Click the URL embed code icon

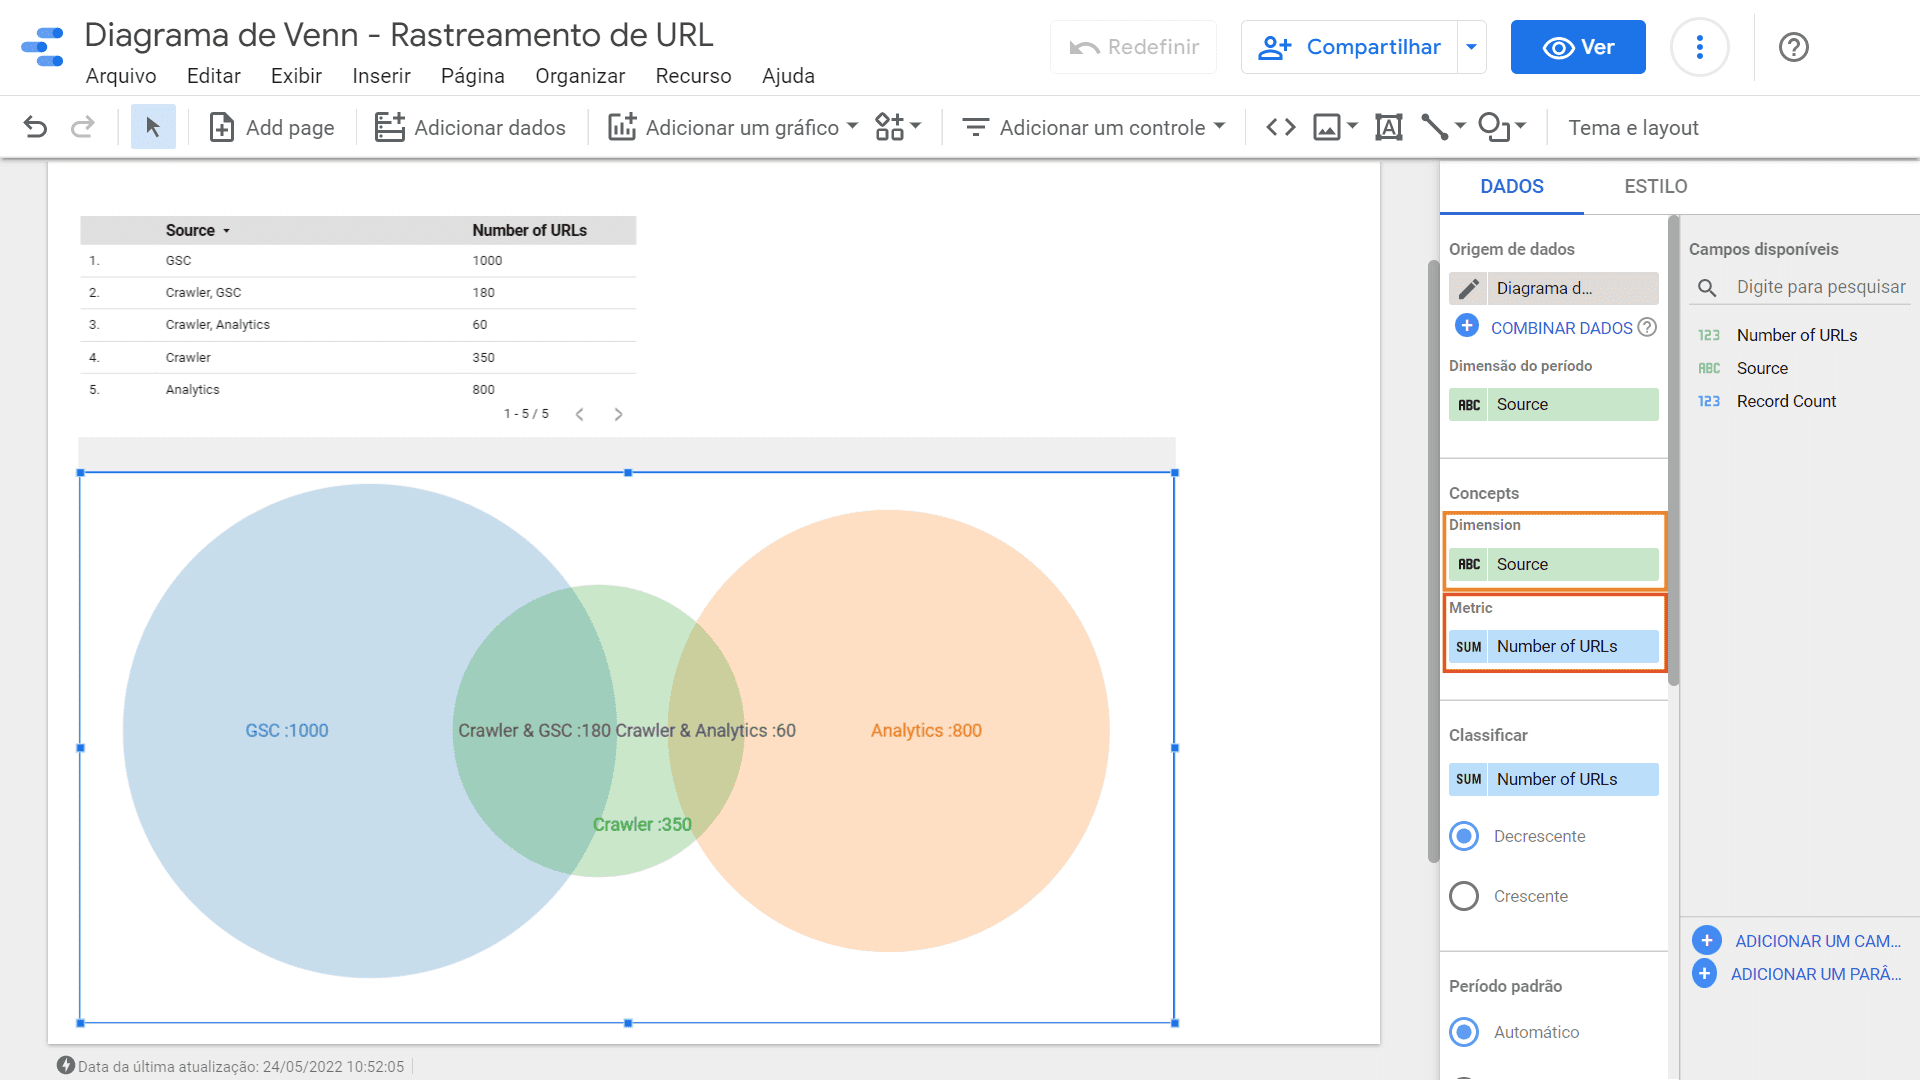(x=1281, y=127)
